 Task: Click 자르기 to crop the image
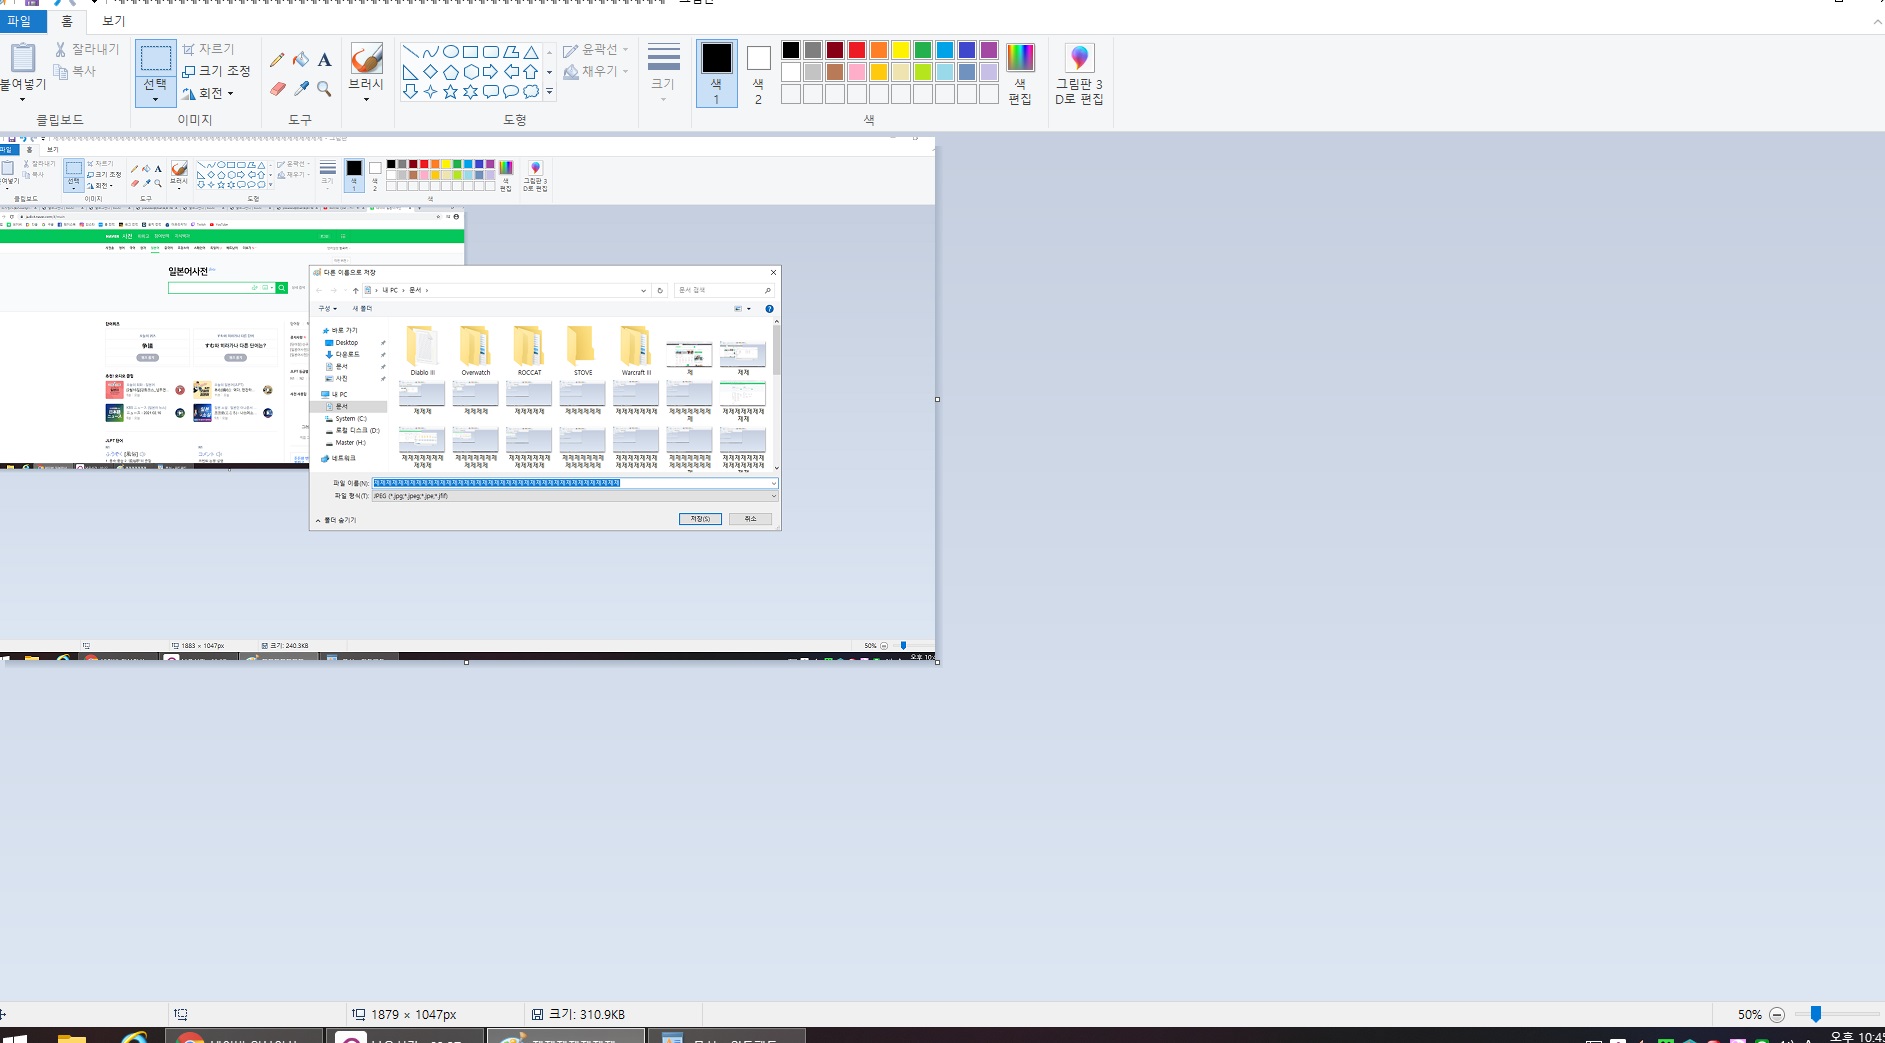click(208, 49)
